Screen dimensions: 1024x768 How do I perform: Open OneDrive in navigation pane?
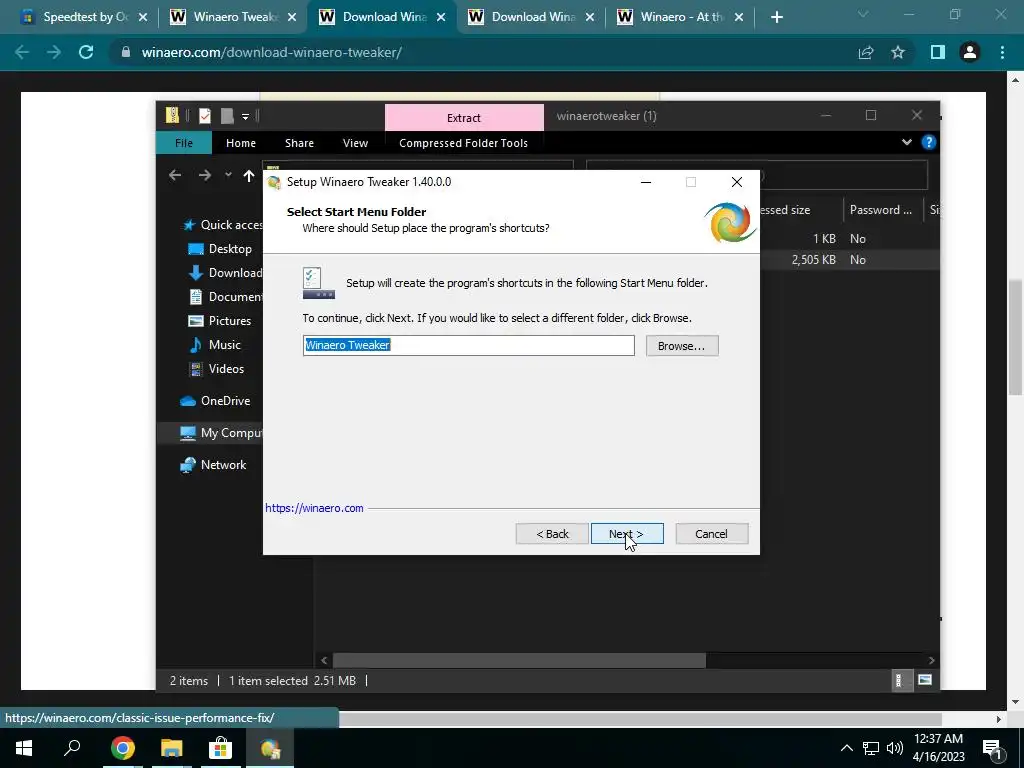coord(215,401)
